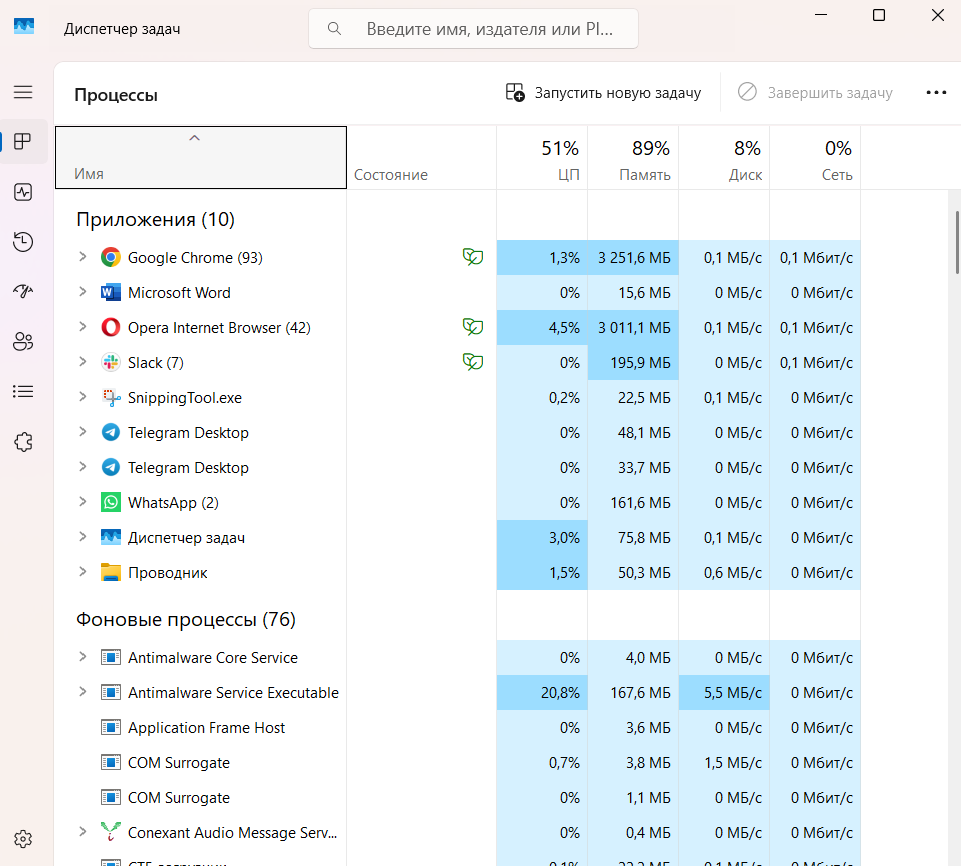961x866 pixels.
Task: Sort by the Сеть 0% column
Action: (x=815, y=158)
